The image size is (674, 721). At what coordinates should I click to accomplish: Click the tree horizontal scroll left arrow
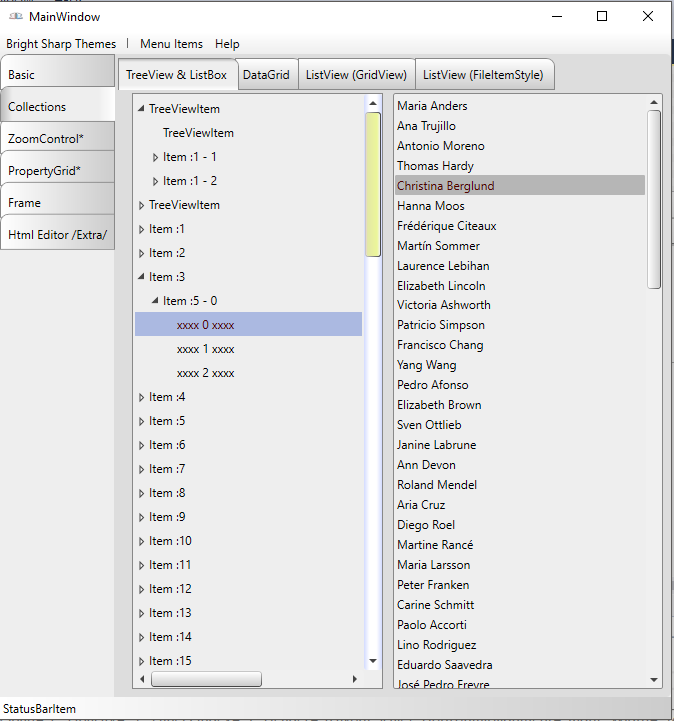[x=141, y=679]
